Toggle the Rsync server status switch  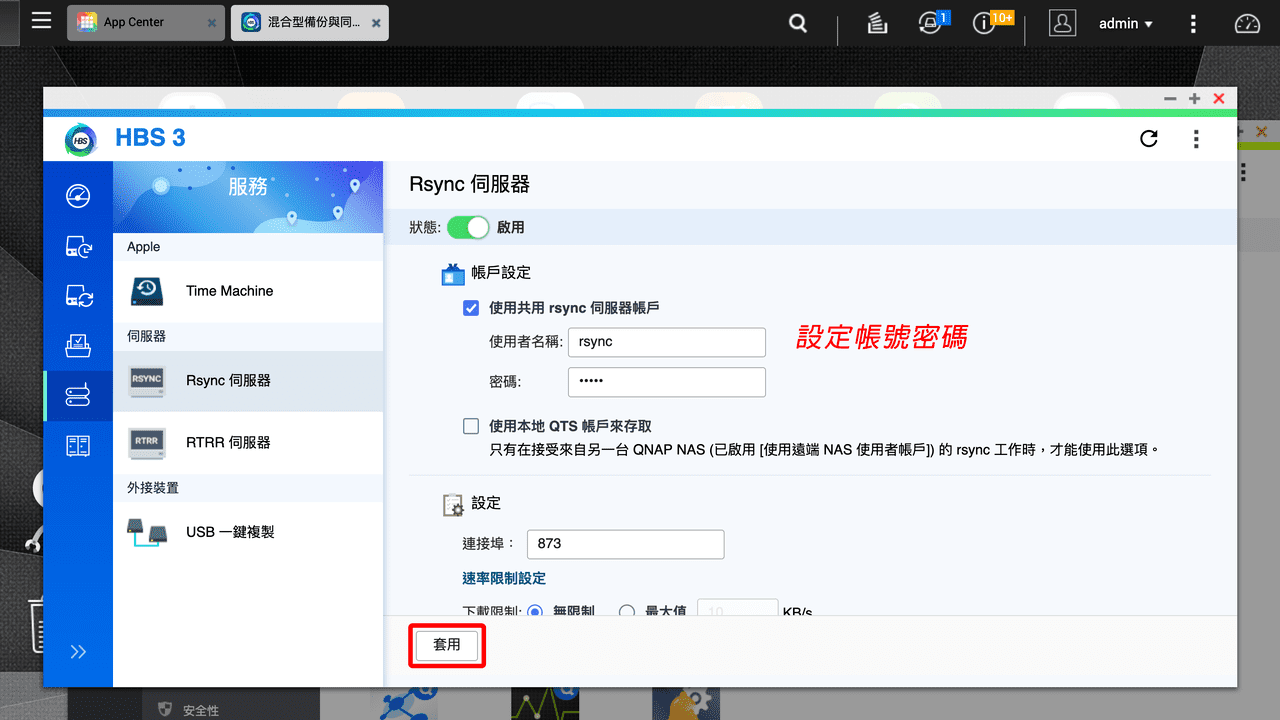pyautogui.click(x=468, y=227)
